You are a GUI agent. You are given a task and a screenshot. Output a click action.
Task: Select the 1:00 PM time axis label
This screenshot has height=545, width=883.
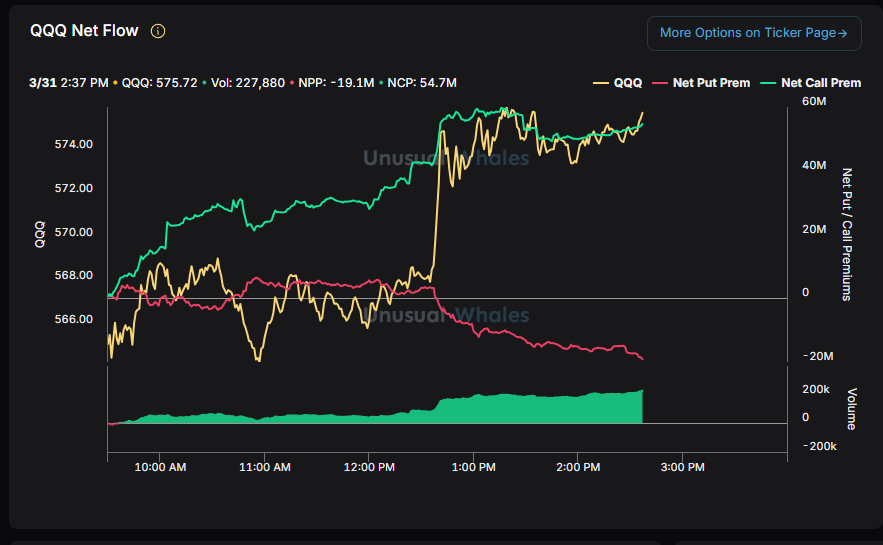click(474, 467)
